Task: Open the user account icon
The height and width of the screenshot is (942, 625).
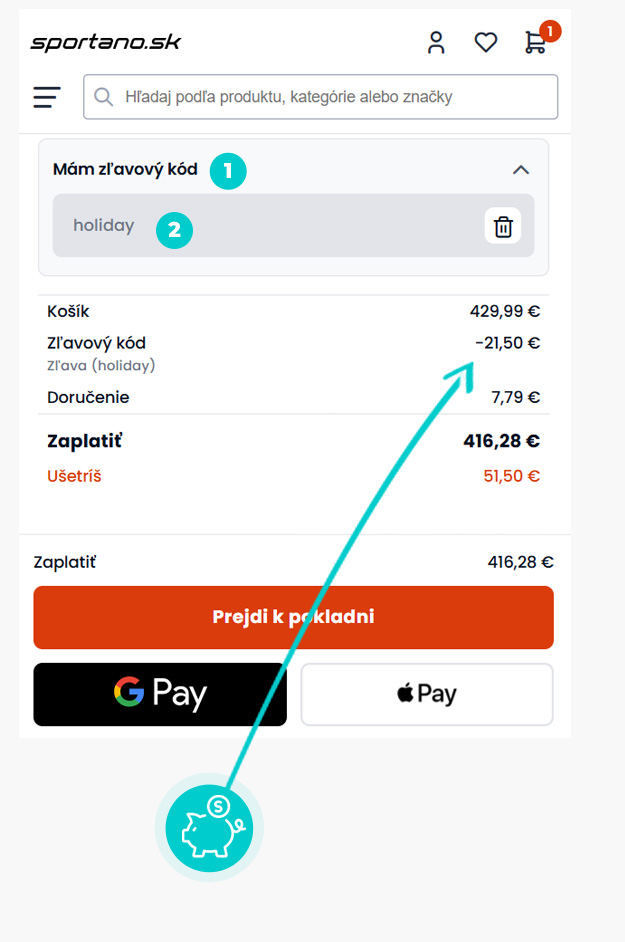Action: coord(436,43)
